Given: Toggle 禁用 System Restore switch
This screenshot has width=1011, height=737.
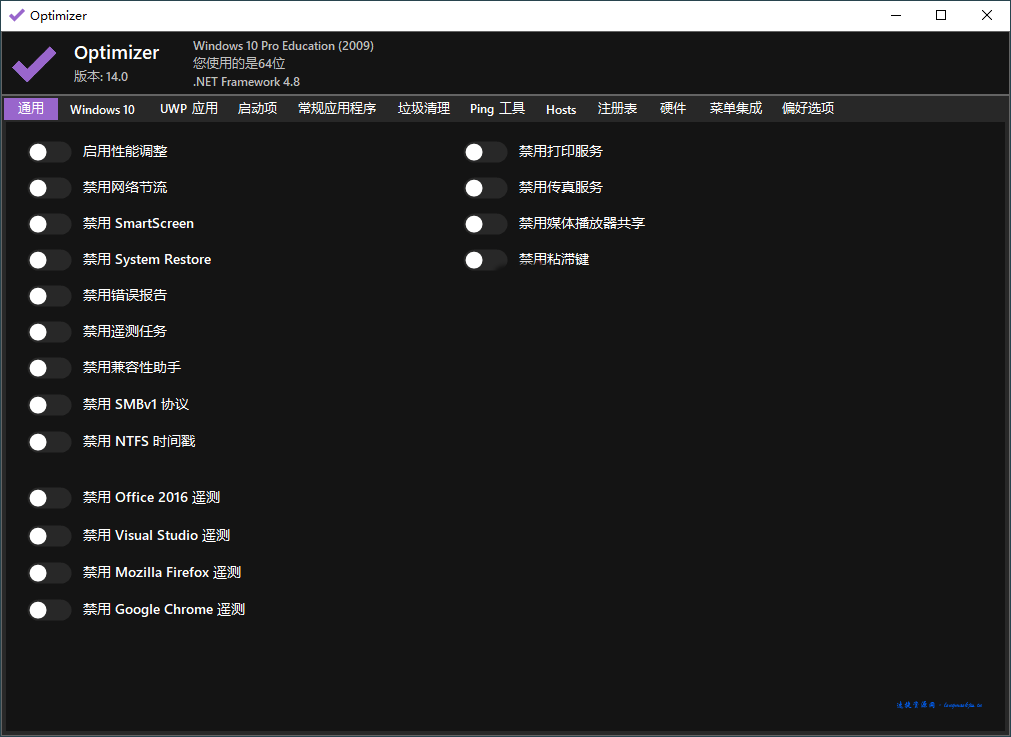Looking at the screenshot, I should coord(50,260).
